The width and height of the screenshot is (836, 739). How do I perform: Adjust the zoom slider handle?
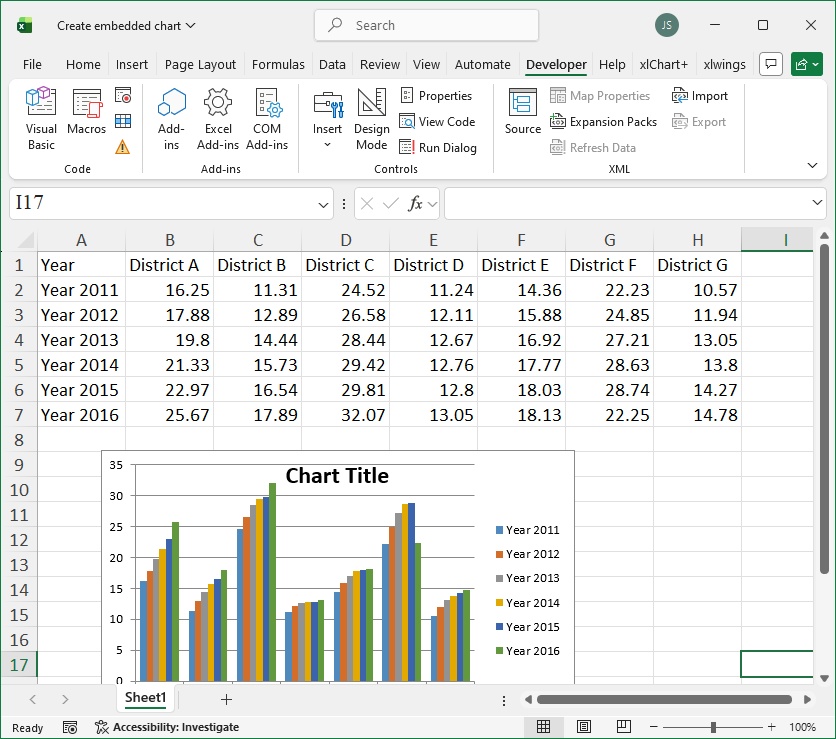(x=713, y=727)
